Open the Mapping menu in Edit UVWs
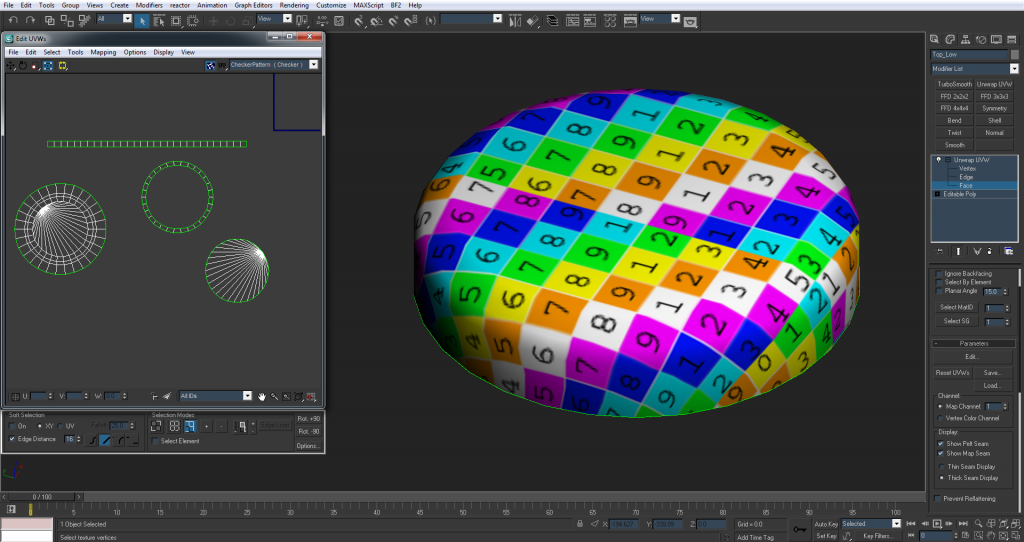 point(103,52)
